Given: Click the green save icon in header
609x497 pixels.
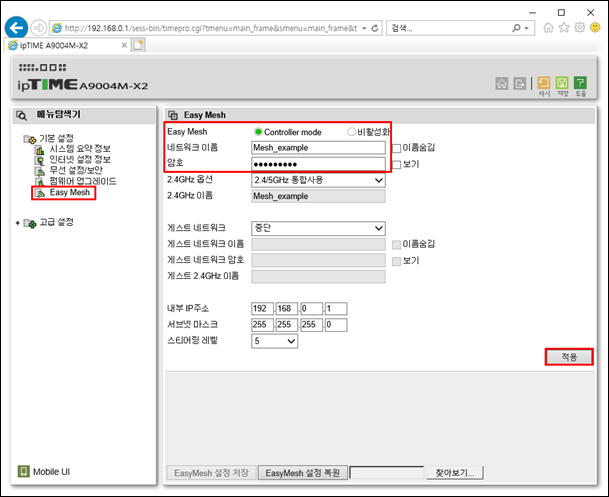Looking at the screenshot, I should (562, 83).
